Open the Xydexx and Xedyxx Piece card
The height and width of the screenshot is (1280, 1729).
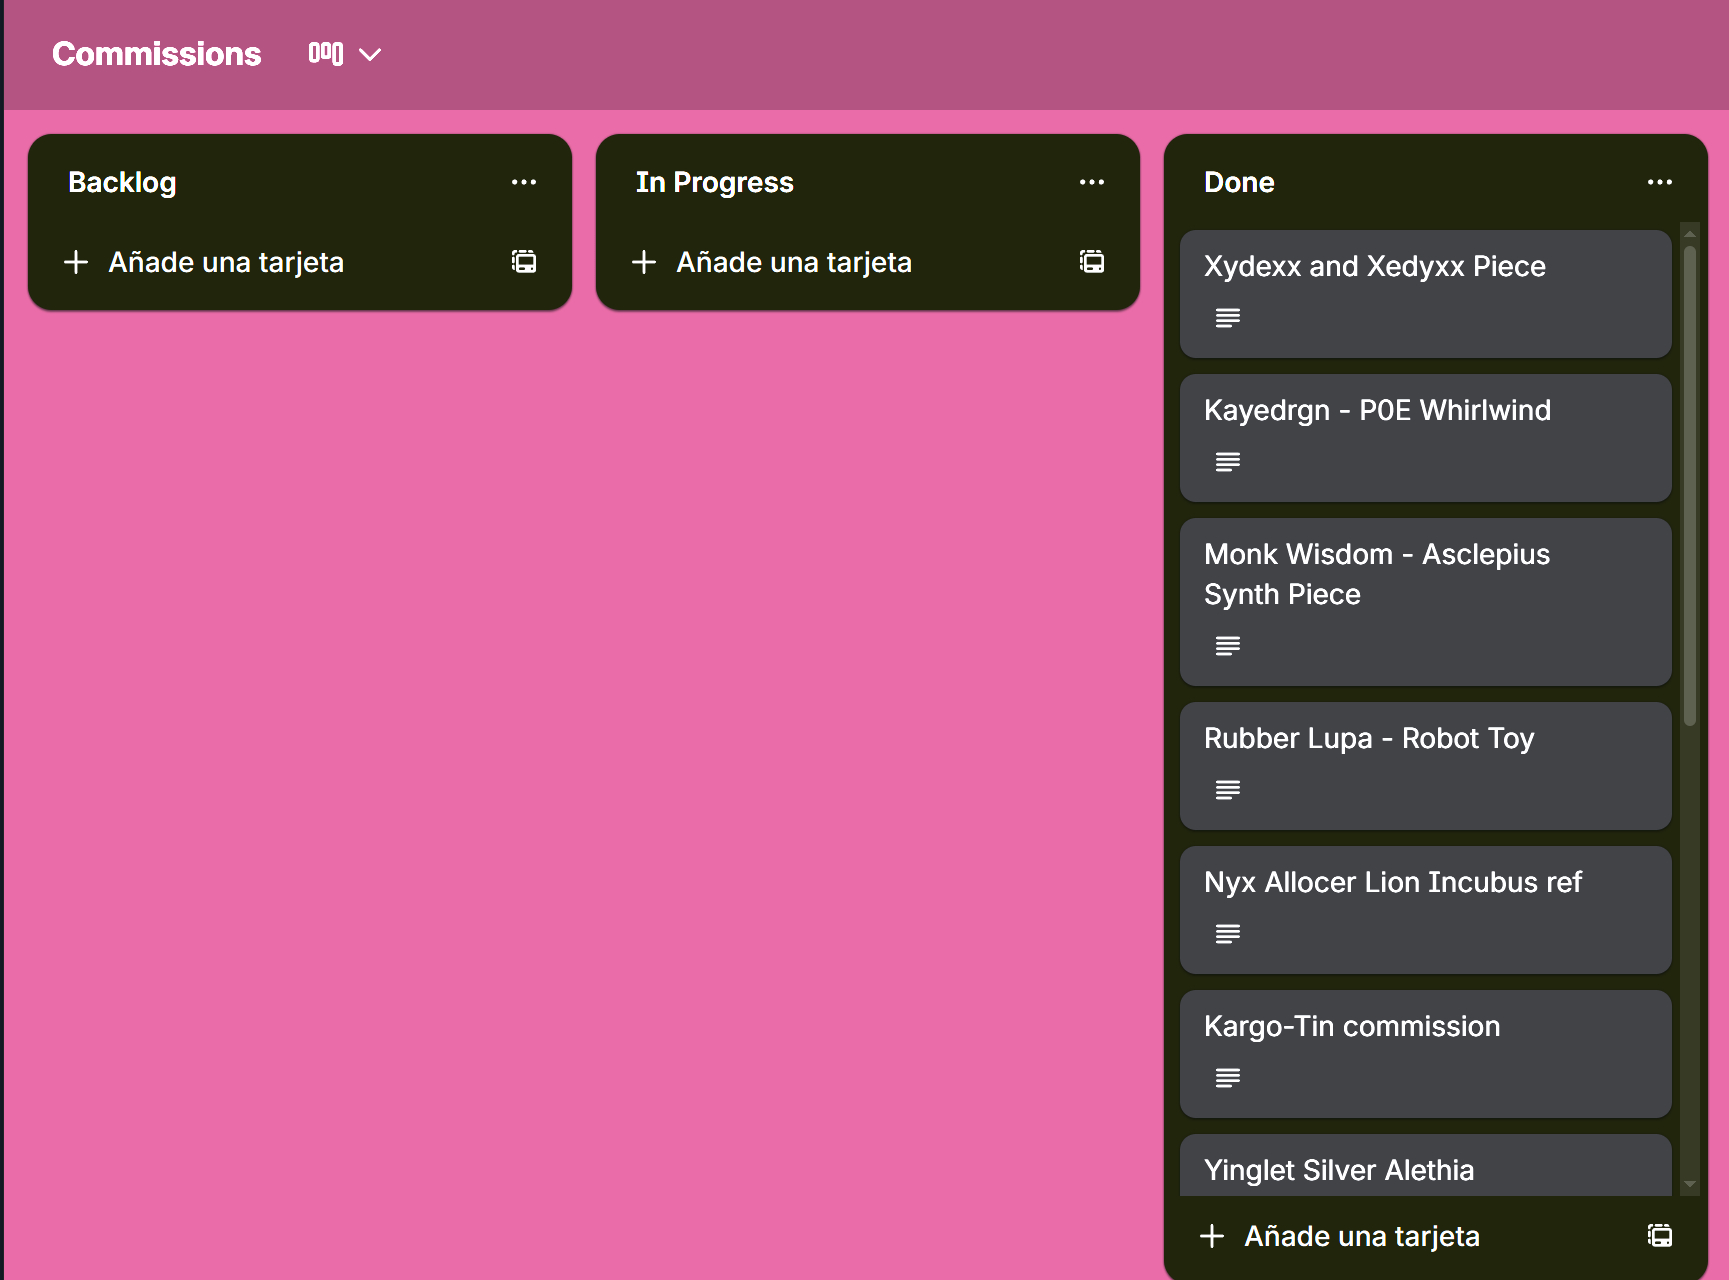point(1374,267)
